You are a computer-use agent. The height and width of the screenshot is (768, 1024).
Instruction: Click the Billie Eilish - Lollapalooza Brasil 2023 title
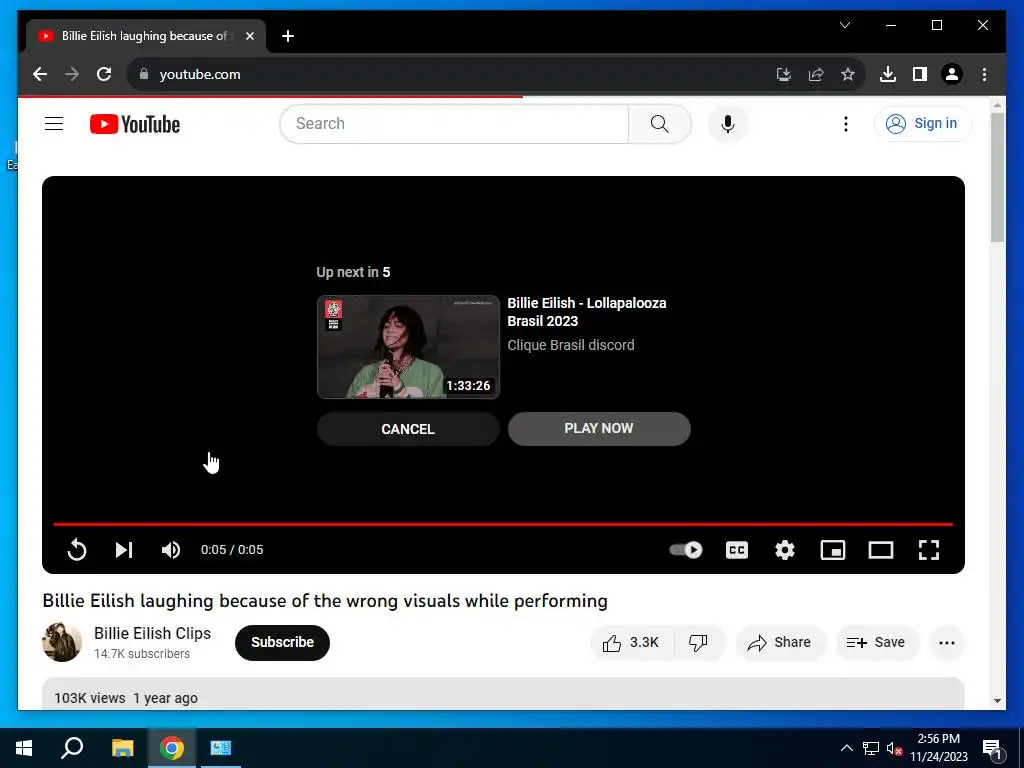586,312
